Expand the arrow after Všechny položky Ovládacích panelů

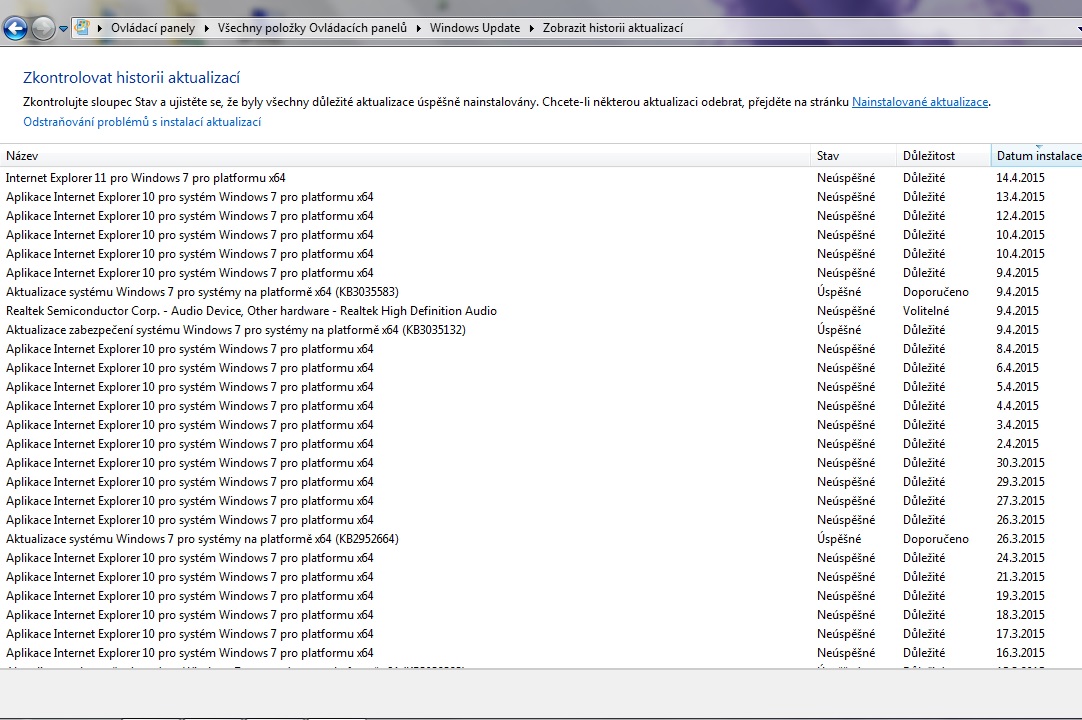point(418,28)
